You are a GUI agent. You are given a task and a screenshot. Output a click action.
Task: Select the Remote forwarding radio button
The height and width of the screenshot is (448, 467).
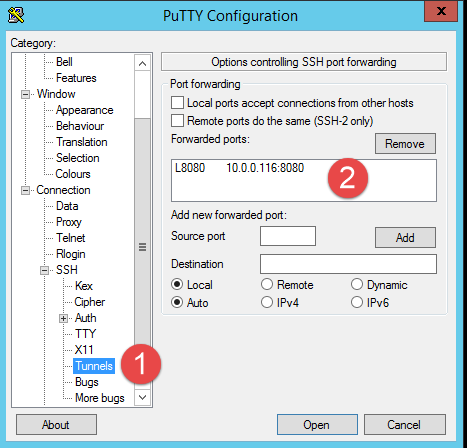(267, 285)
